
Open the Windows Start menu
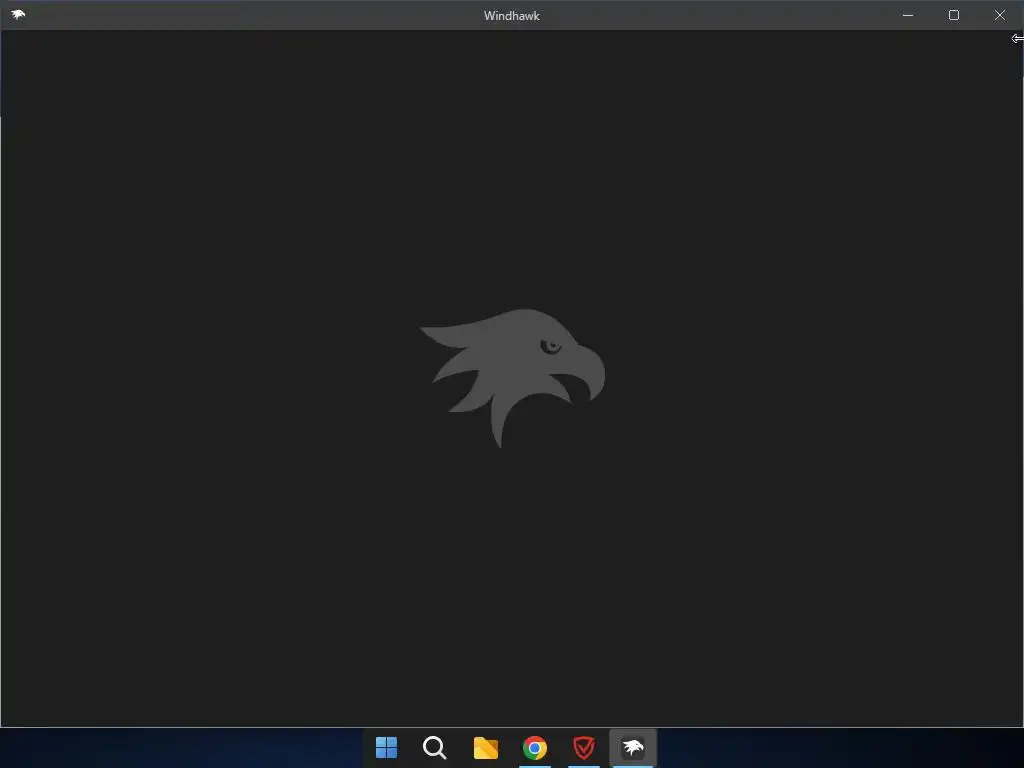coord(387,748)
